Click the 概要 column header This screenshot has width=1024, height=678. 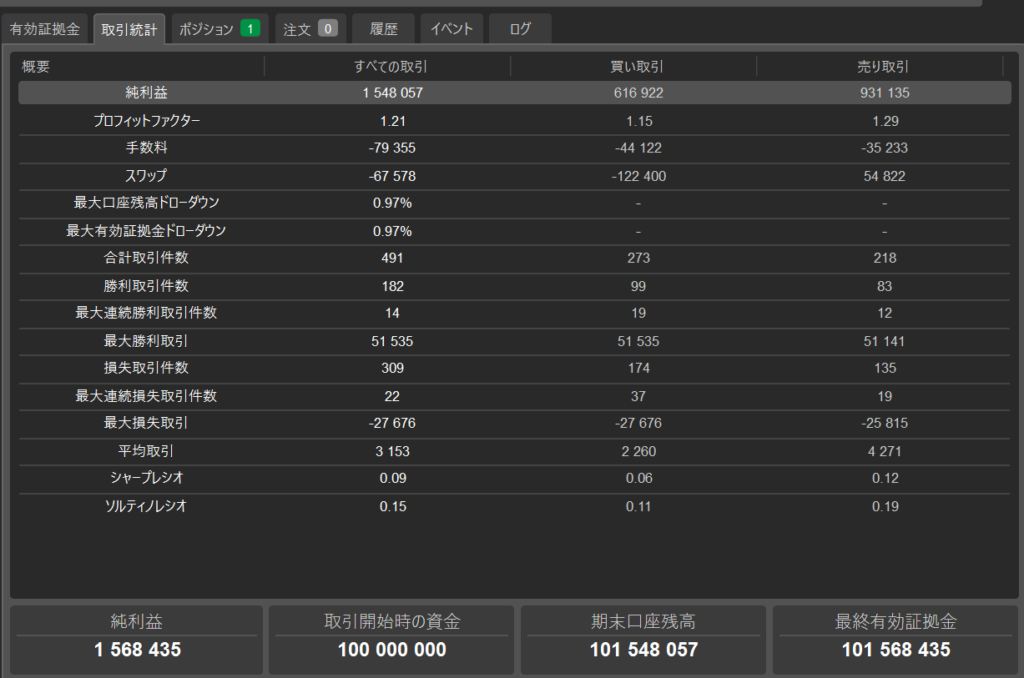coord(36,66)
